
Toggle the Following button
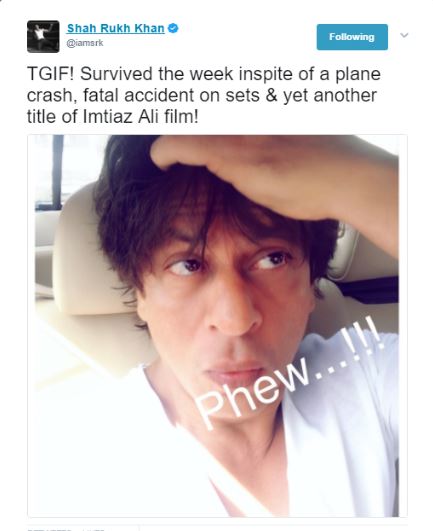tap(352, 37)
